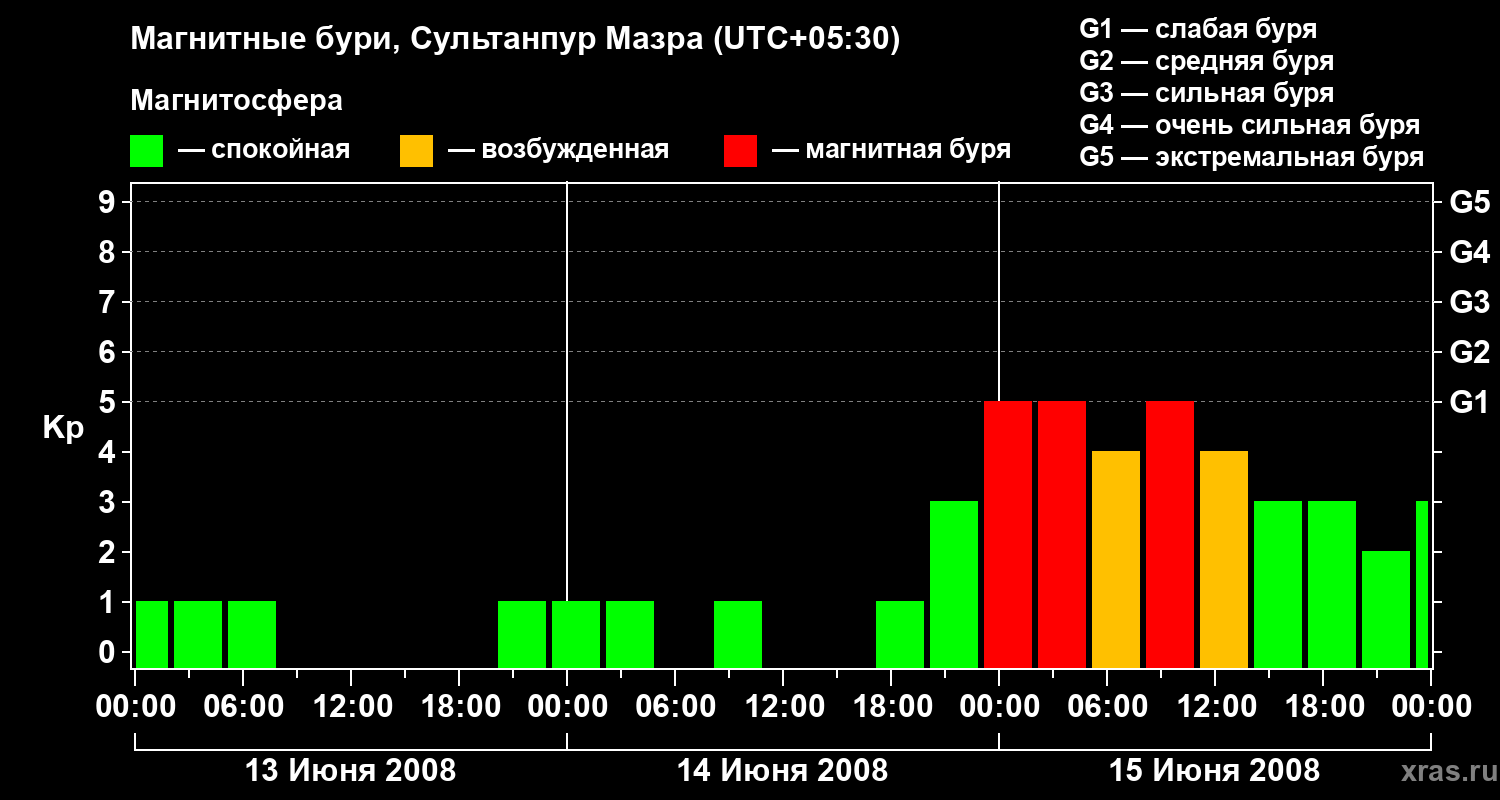Click the G3 label on right axis

tap(1470, 303)
